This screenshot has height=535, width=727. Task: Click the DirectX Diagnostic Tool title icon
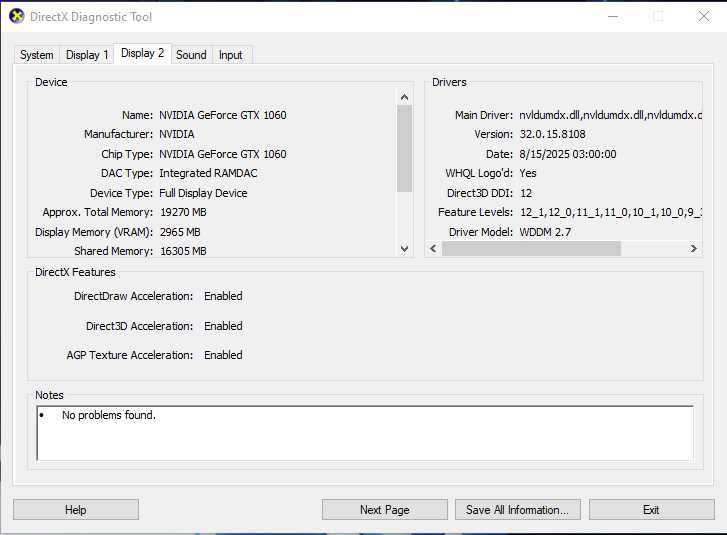17,16
